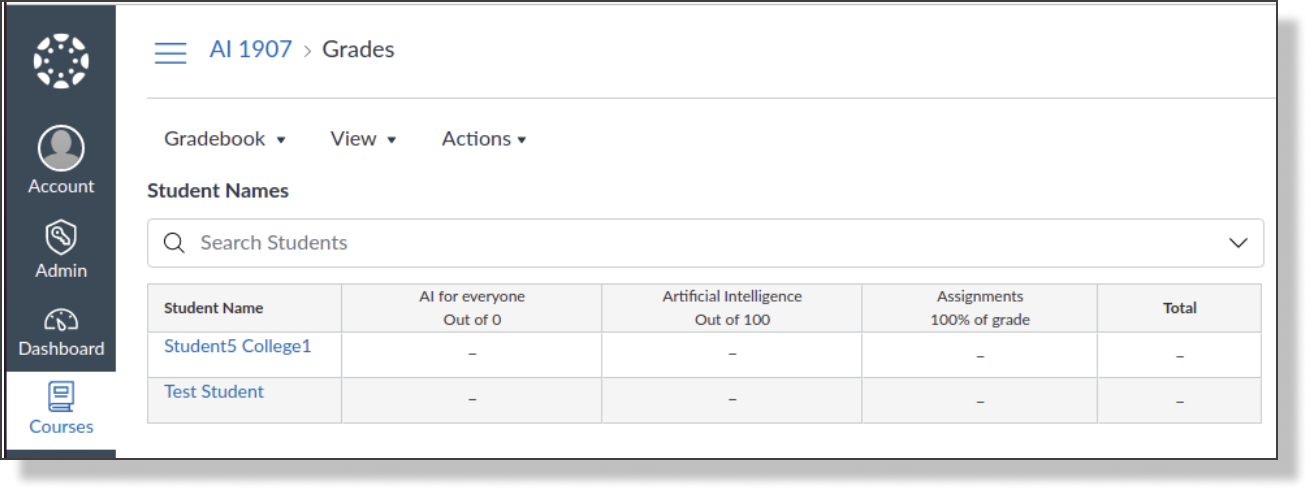Click the Canvas logo icon
The image size is (1308, 490).
61,60
